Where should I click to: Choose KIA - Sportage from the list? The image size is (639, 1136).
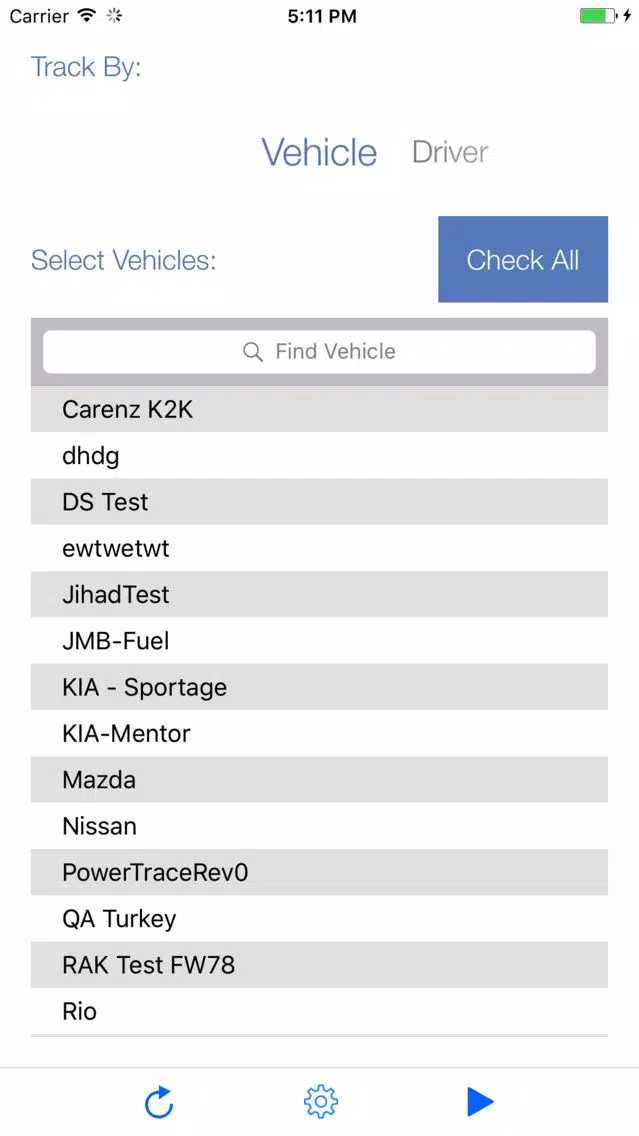[x=320, y=687]
